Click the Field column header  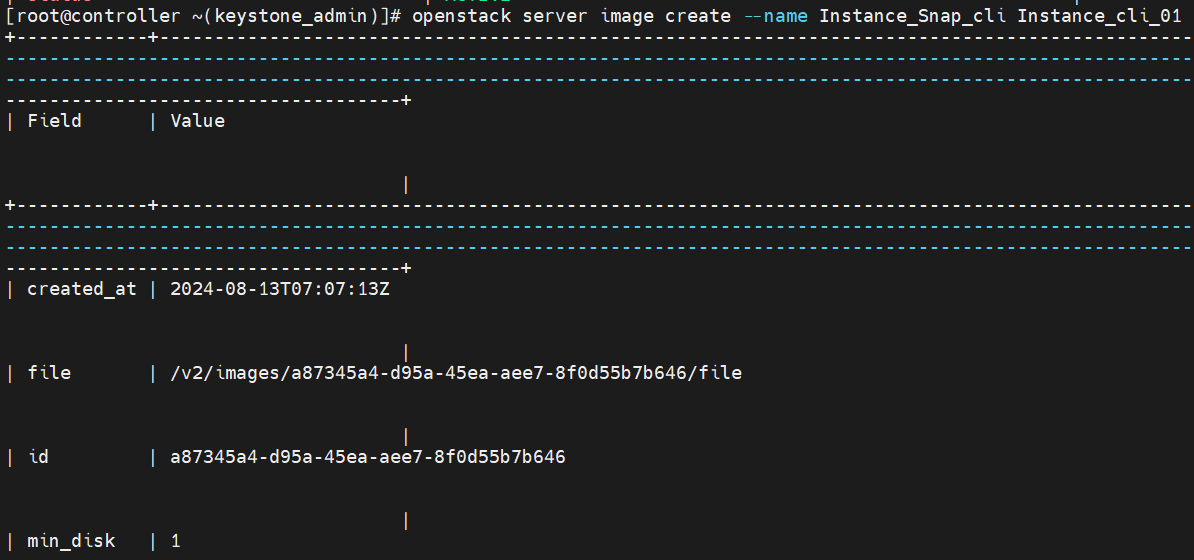[54, 121]
